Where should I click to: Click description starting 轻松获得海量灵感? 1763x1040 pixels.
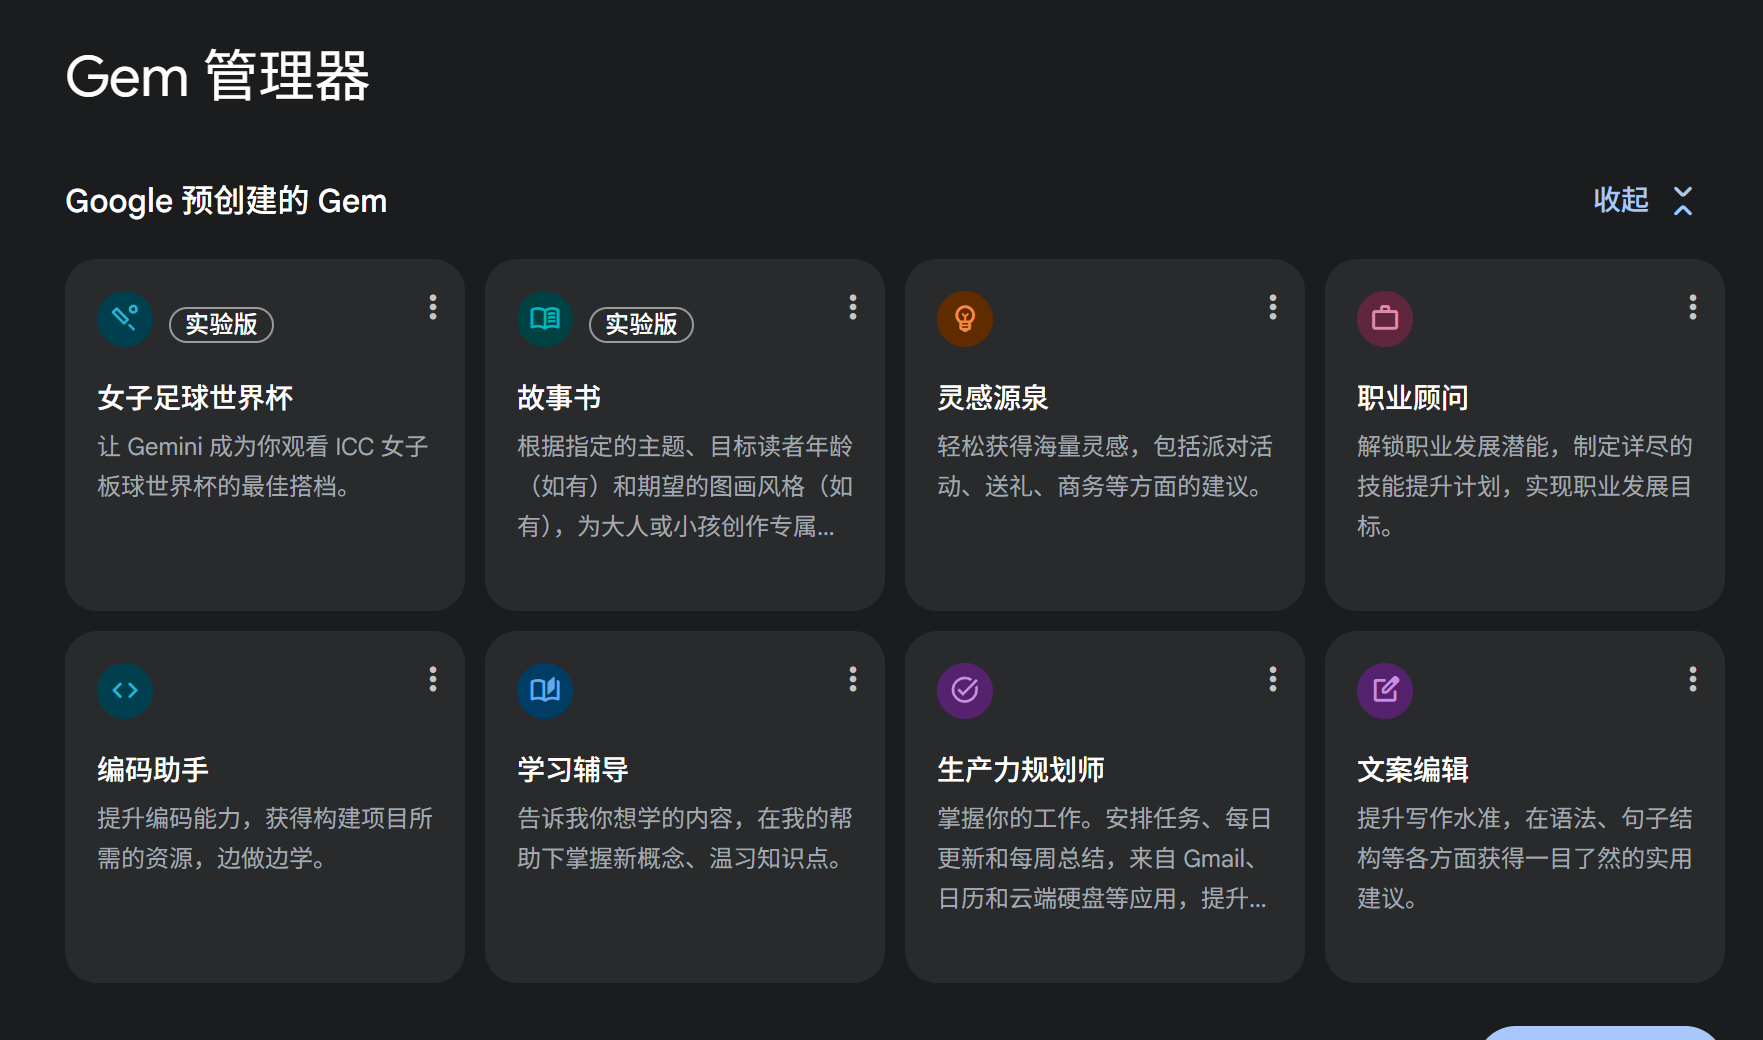click(x=1105, y=466)
